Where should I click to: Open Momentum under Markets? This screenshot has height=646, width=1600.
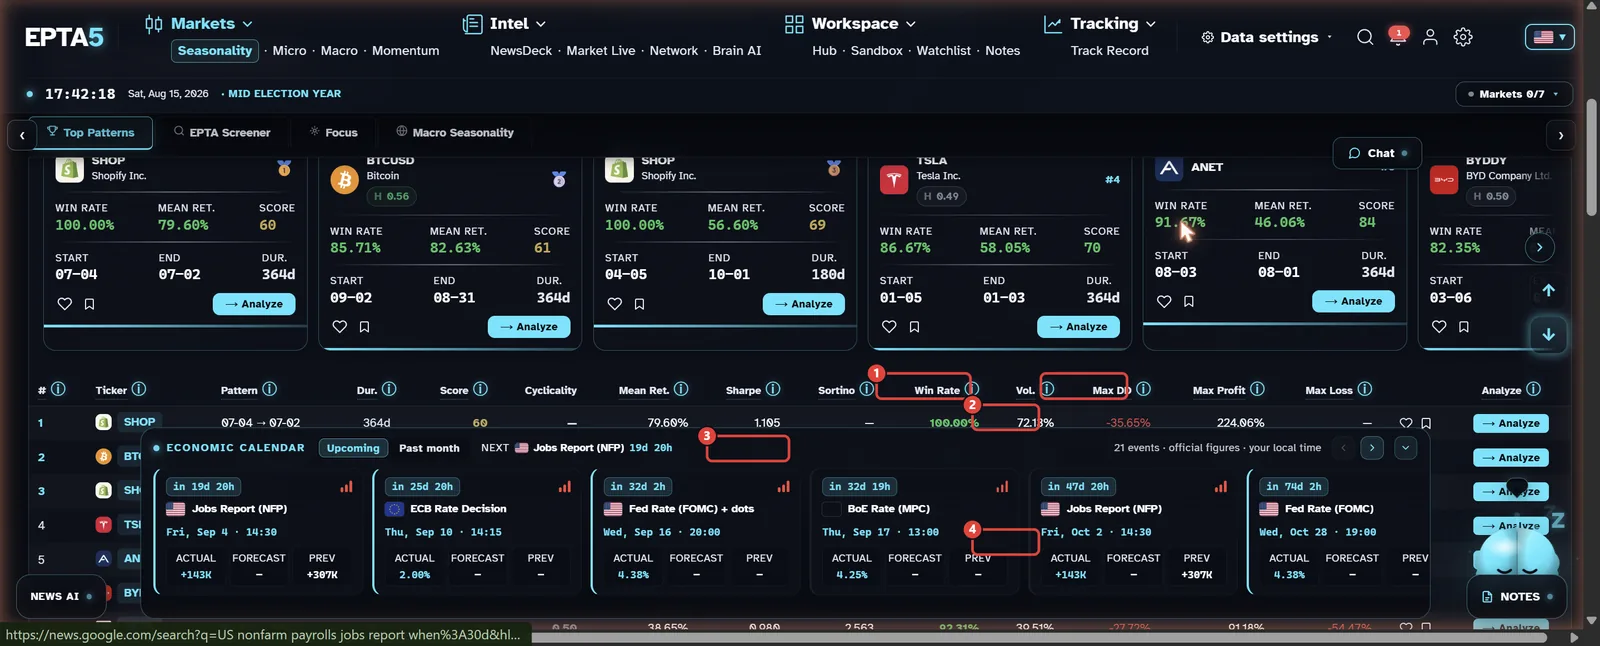coord(405,50)
